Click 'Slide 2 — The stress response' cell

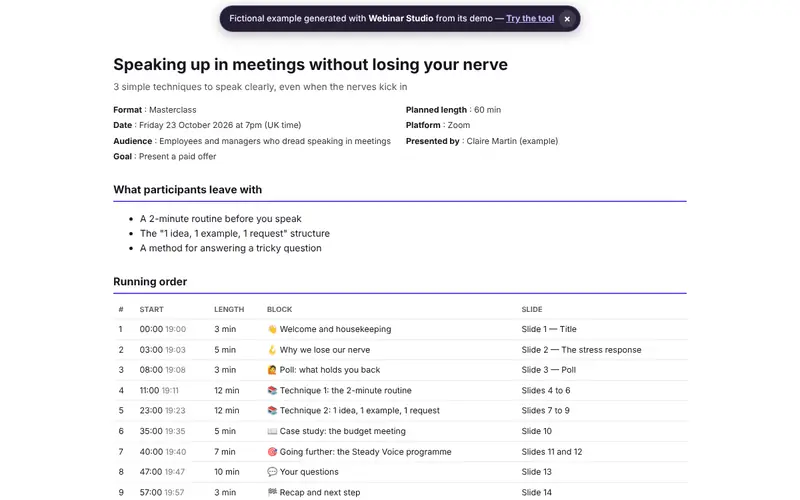581,349
